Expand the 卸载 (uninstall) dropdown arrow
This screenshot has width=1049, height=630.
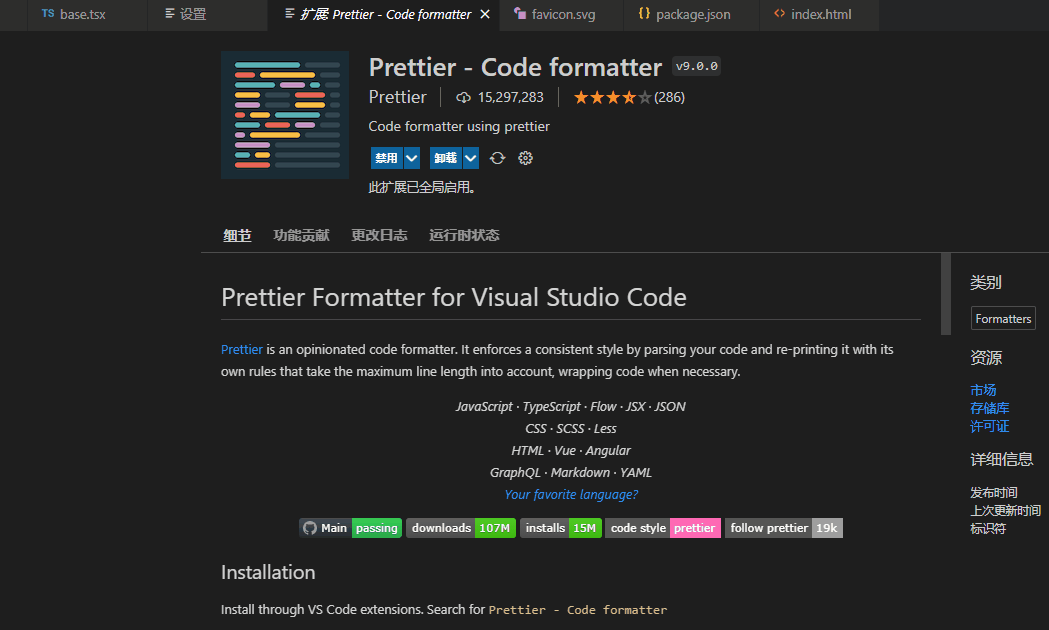pyautogui.click(x=471, y=158)
